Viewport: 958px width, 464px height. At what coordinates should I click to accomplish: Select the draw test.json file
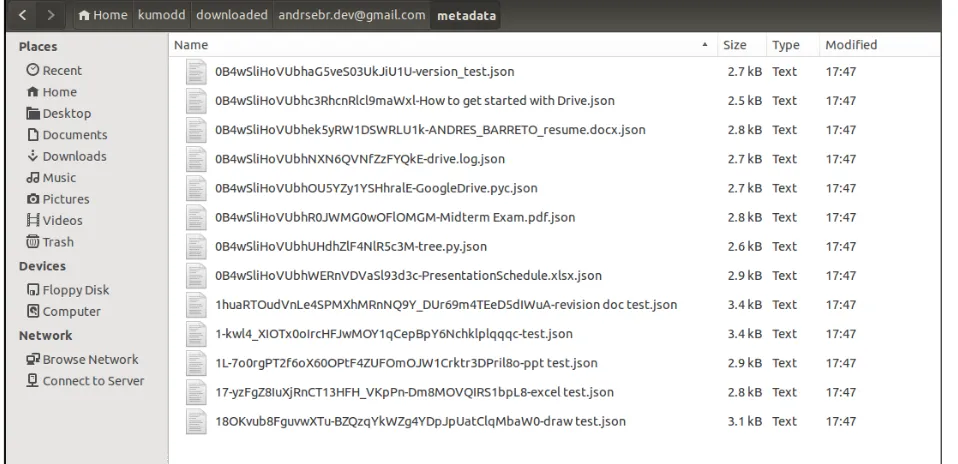pos(420,421)
